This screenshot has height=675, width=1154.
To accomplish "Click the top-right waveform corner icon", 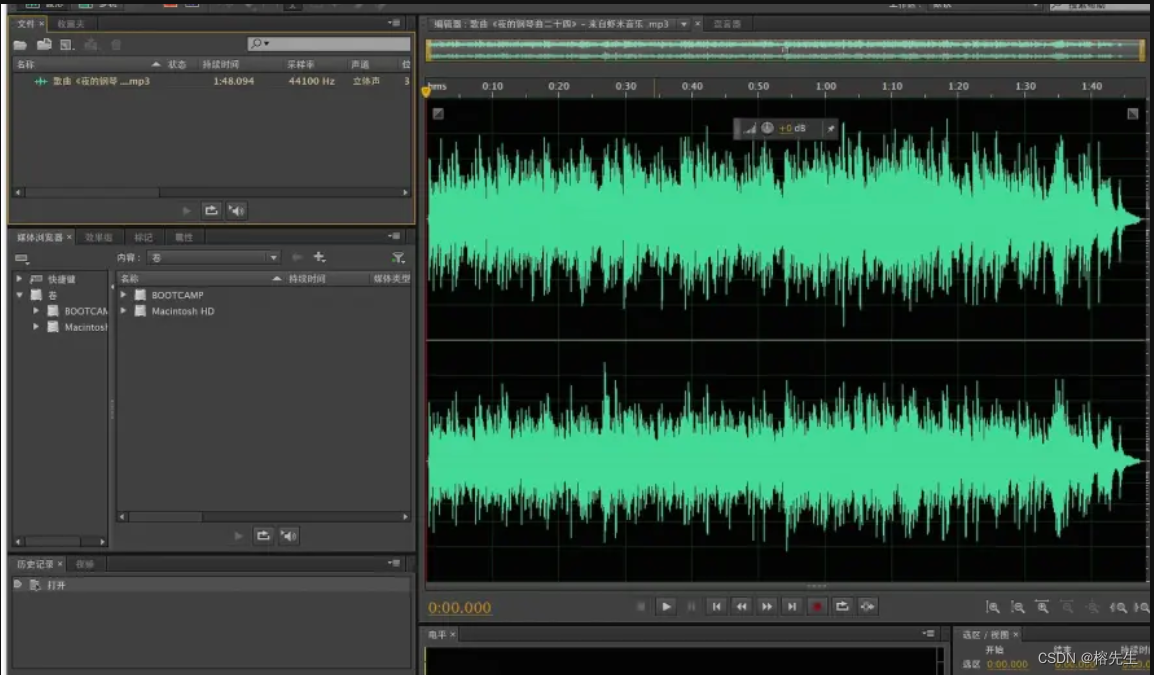I will coord(1133,114).
